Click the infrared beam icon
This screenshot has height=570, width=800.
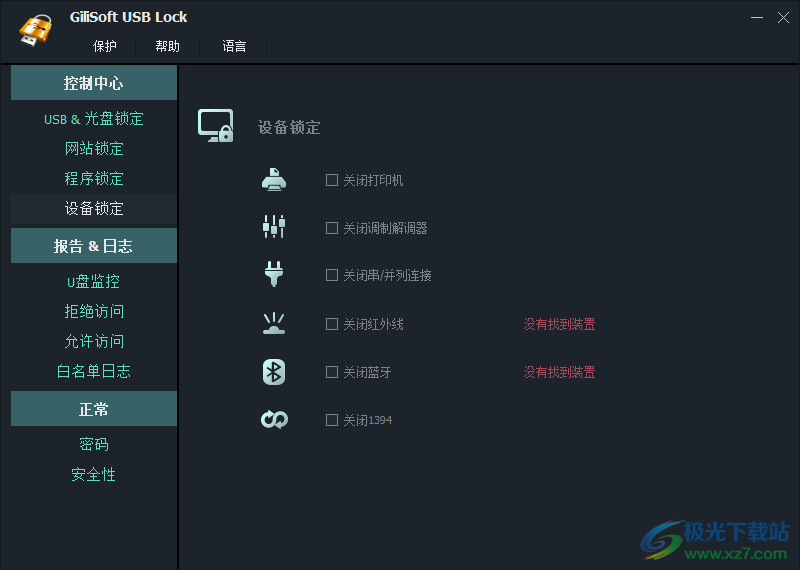[x=274, y=323]
